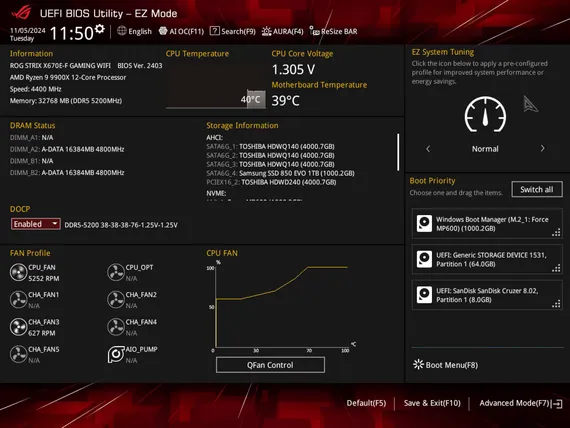
Task: Click disk icon of Generic STORAGE DEVICE entry
Action: tap(424, 259)
